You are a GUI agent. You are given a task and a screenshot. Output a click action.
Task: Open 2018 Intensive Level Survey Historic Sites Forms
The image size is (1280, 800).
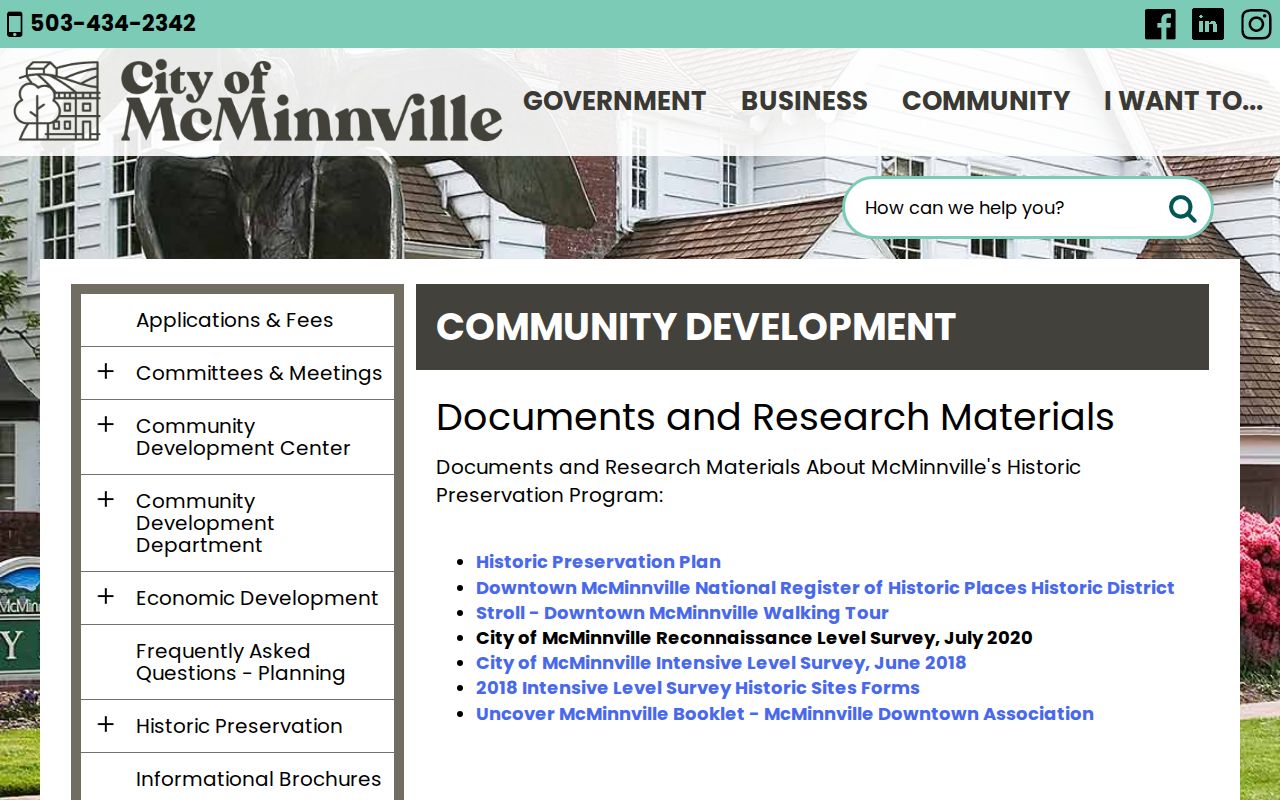click(x=698, y=688)
